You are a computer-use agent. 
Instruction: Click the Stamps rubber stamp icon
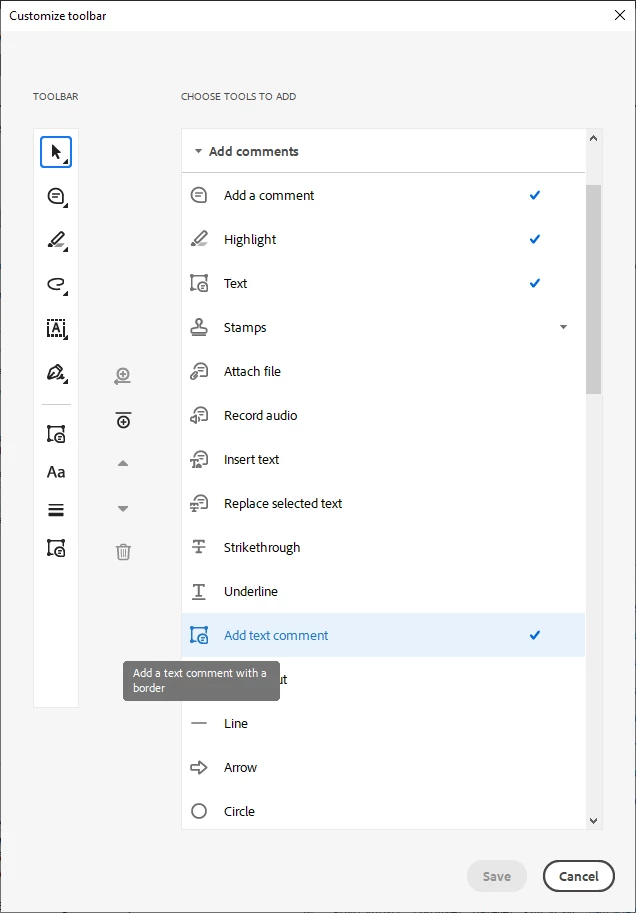click(x=199, y=327)
